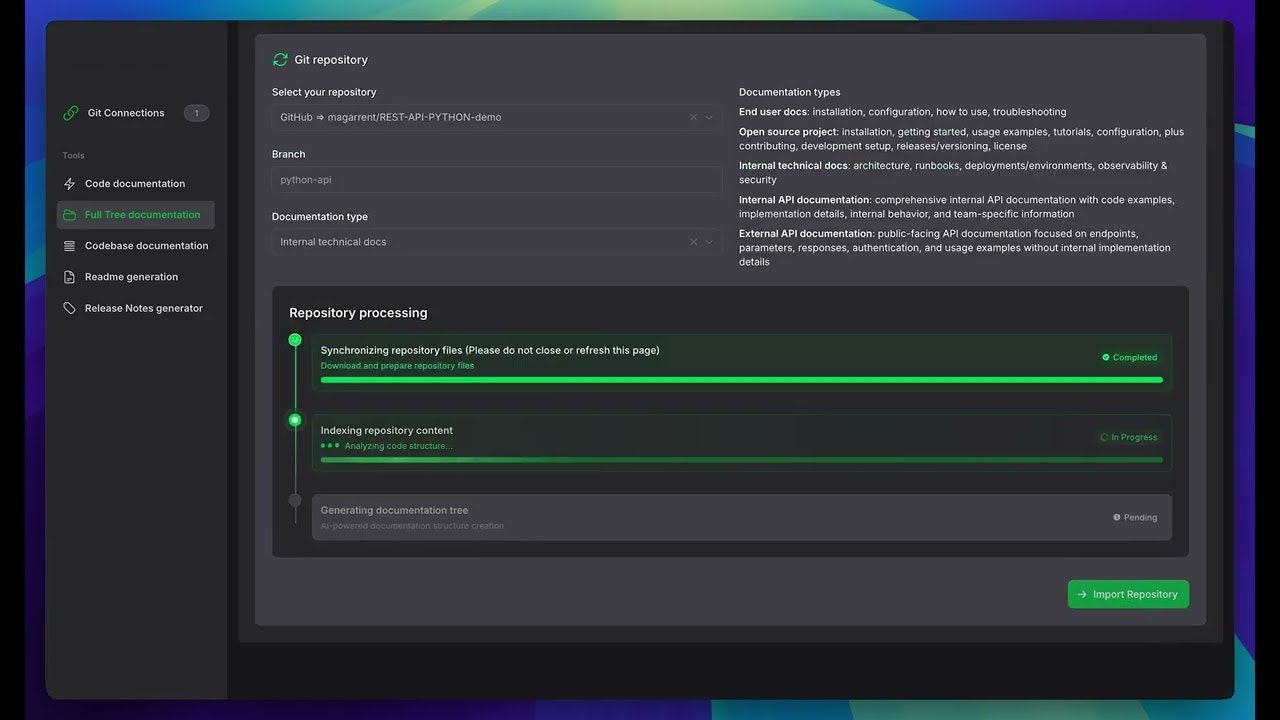This screenshot has height=720, width=1280.
Task: Click the Git repository sync icon in the header
Action: coord(280,59)
